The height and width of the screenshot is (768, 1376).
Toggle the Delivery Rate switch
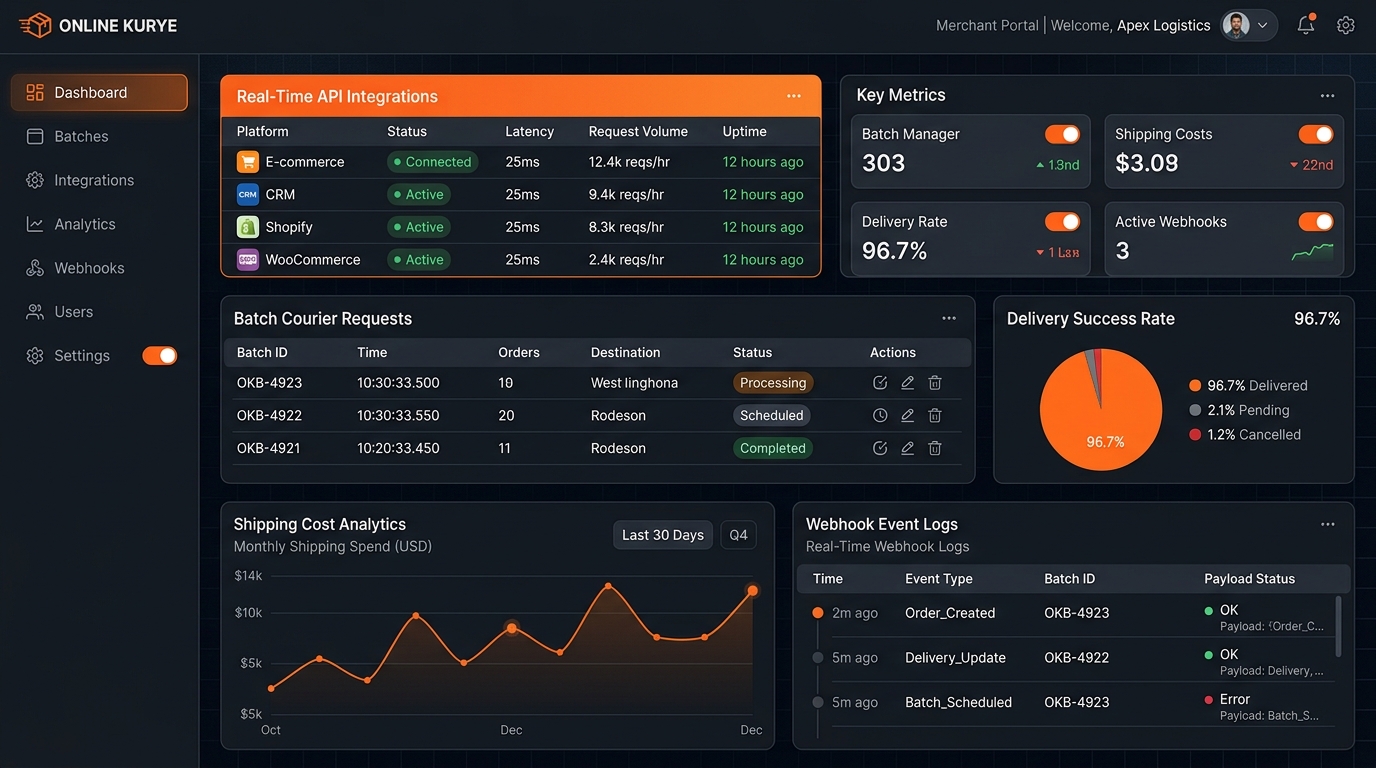pyautogui.click(x=1062, y=221)
